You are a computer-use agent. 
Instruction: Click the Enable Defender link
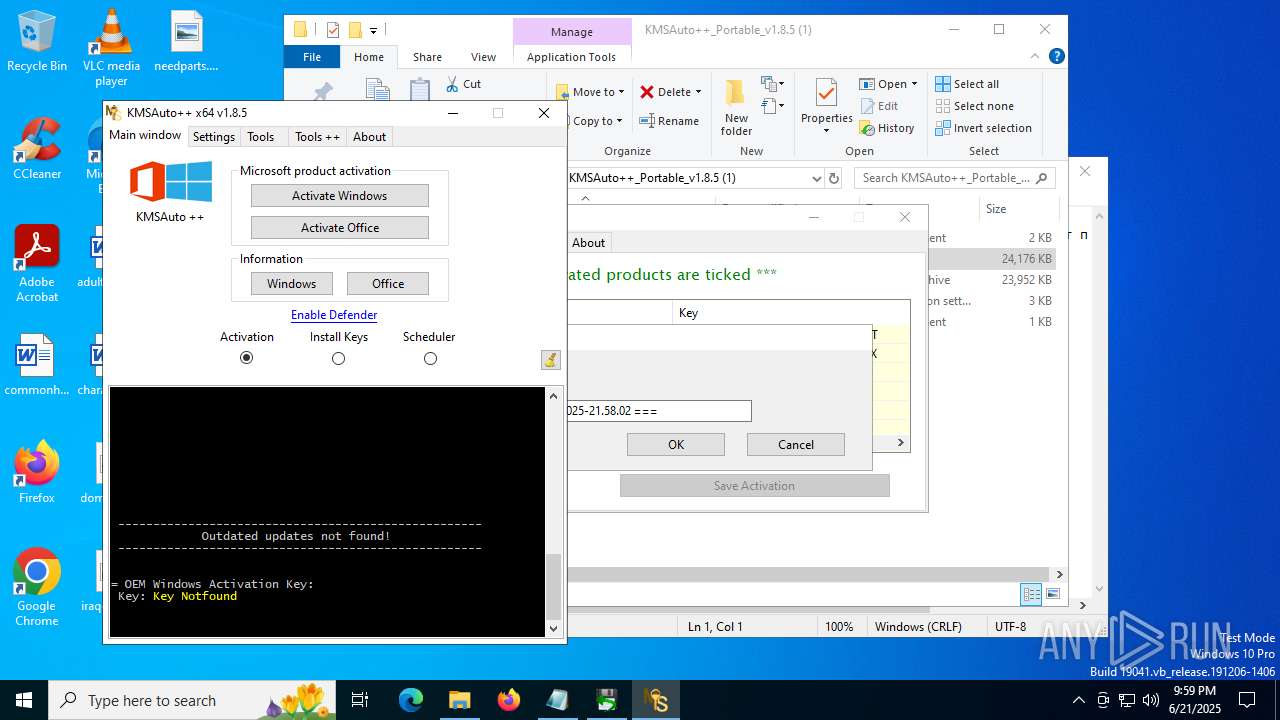[334, 315]
